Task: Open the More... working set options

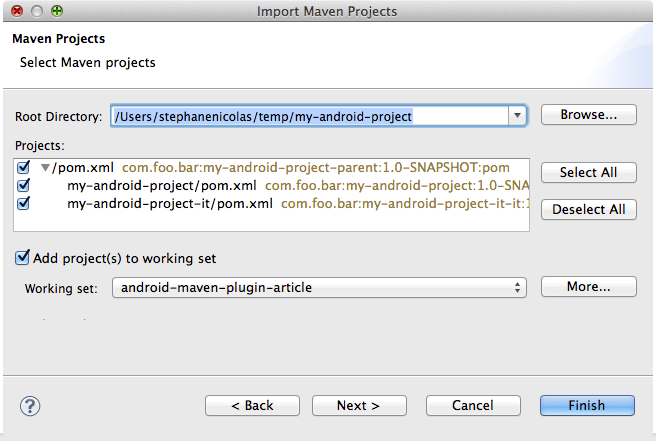Action: [588, 287]
